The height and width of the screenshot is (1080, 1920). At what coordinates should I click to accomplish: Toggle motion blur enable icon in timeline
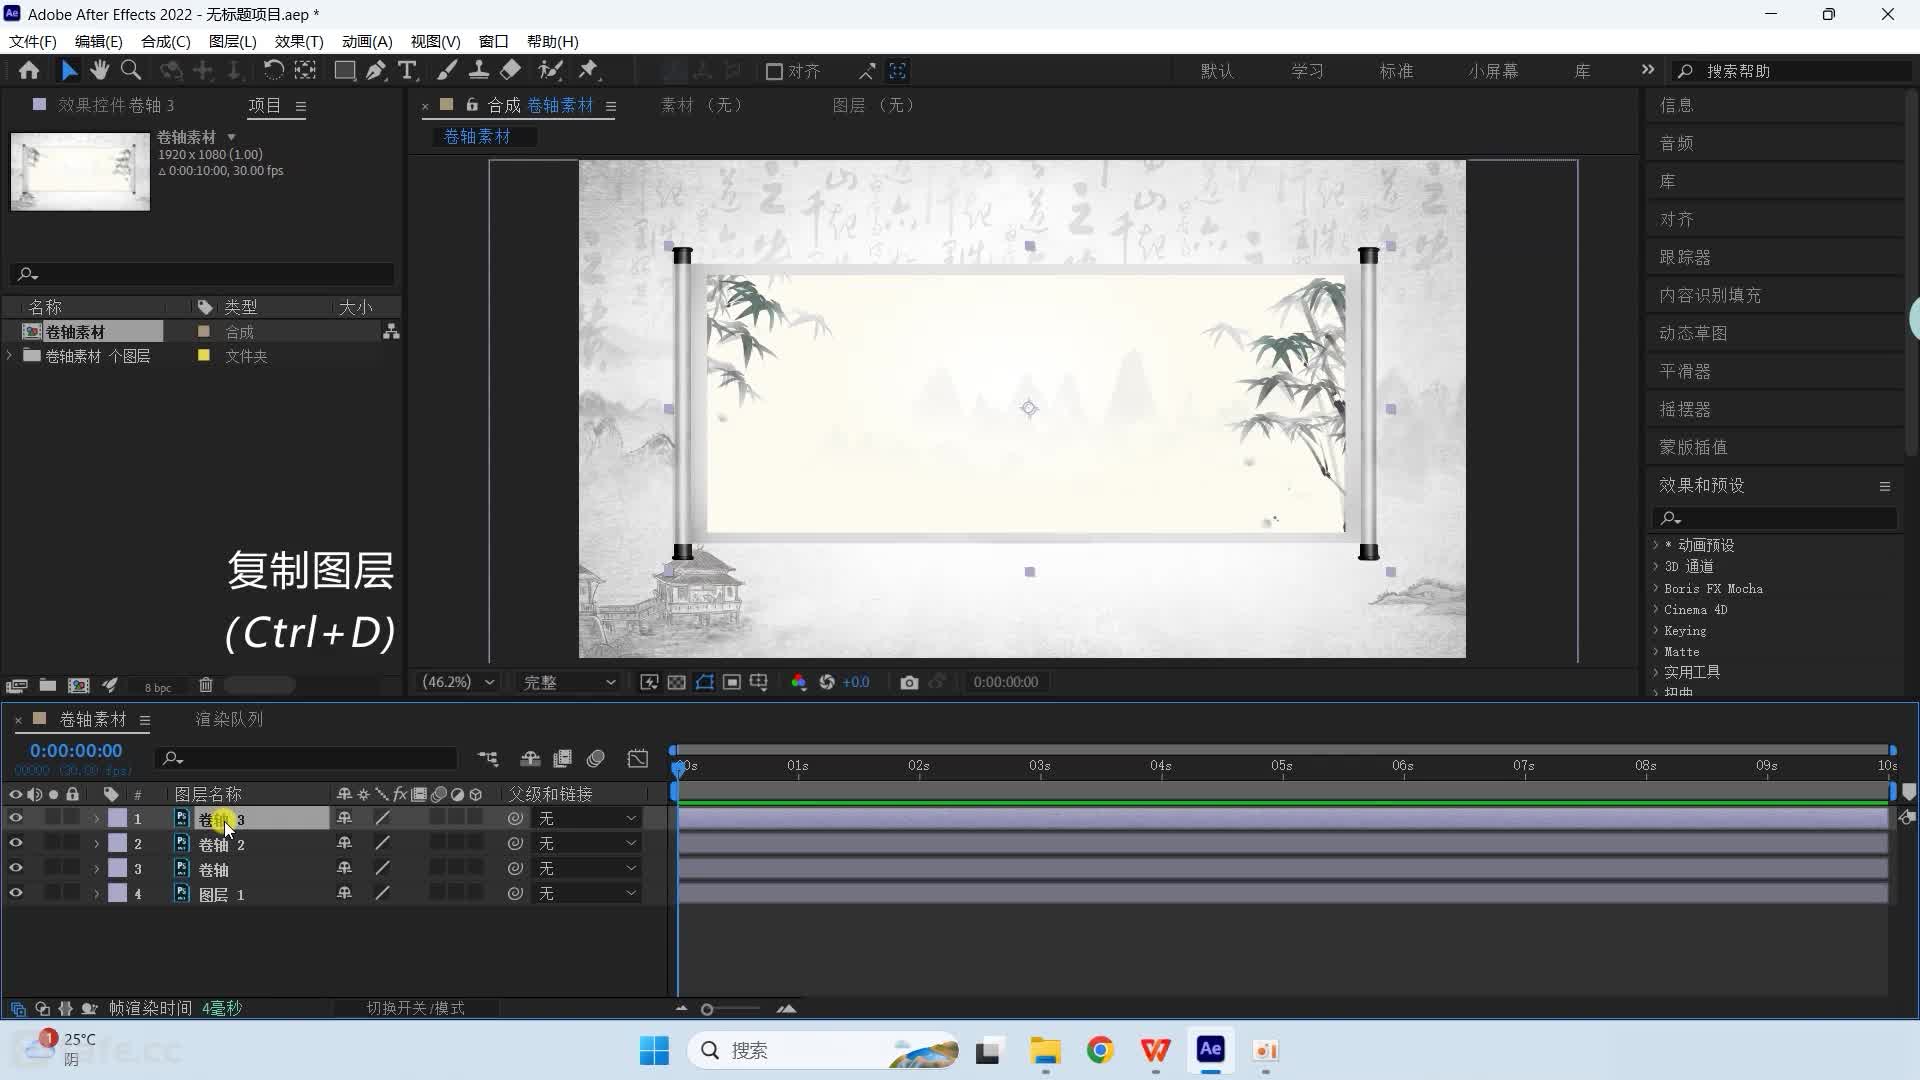[596, 759]
